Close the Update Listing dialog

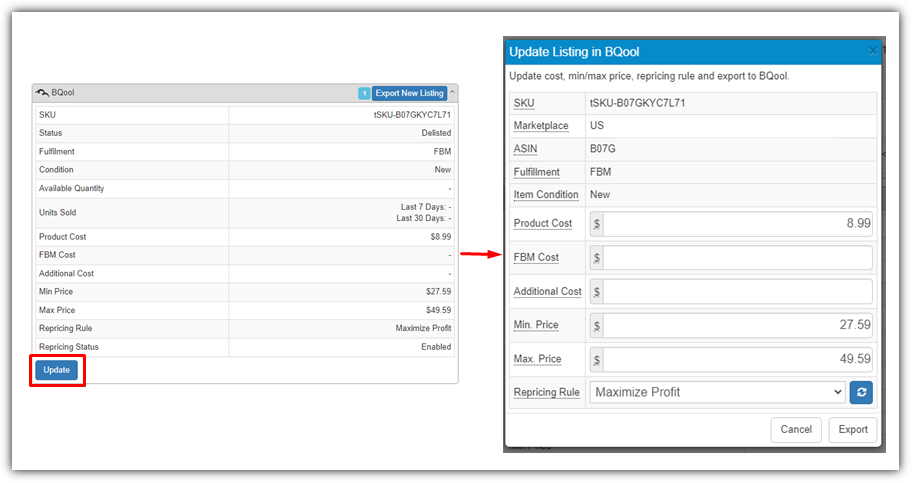click(872, 51)
